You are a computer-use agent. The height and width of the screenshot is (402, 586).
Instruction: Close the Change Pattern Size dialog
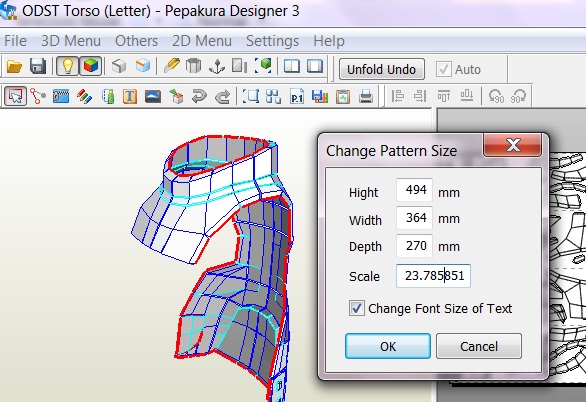click(513, 145)
